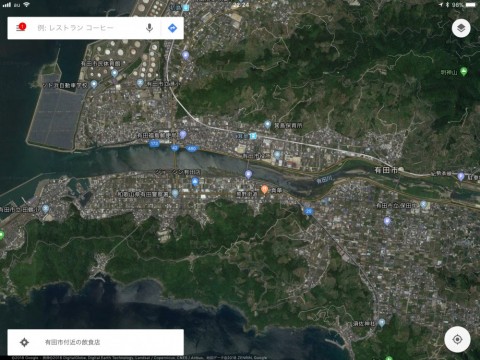Open directions with the blue arrow icon
Viewport: 480px width, 360px height.
click(x=172, y=28)
